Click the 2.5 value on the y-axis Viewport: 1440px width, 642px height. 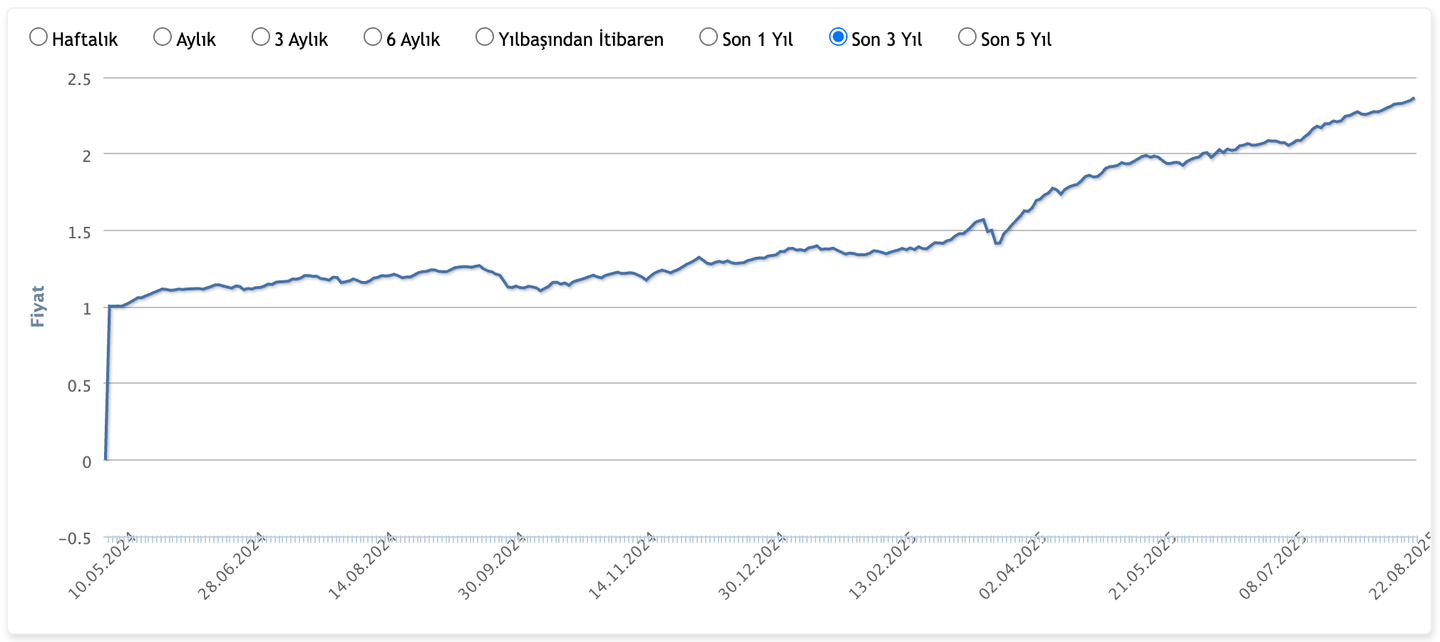pyautogui.click(x=79, y=78)
